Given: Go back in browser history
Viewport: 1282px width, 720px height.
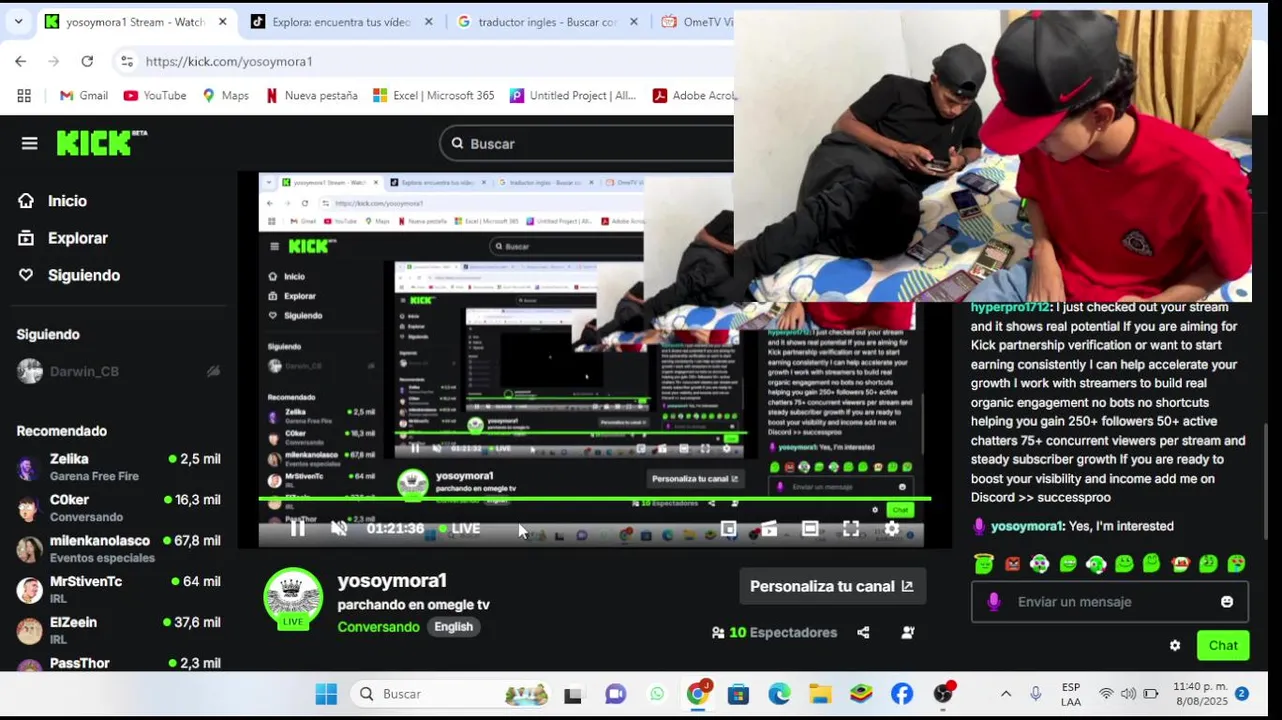Looking at the screenshot, I should point(21,61).
